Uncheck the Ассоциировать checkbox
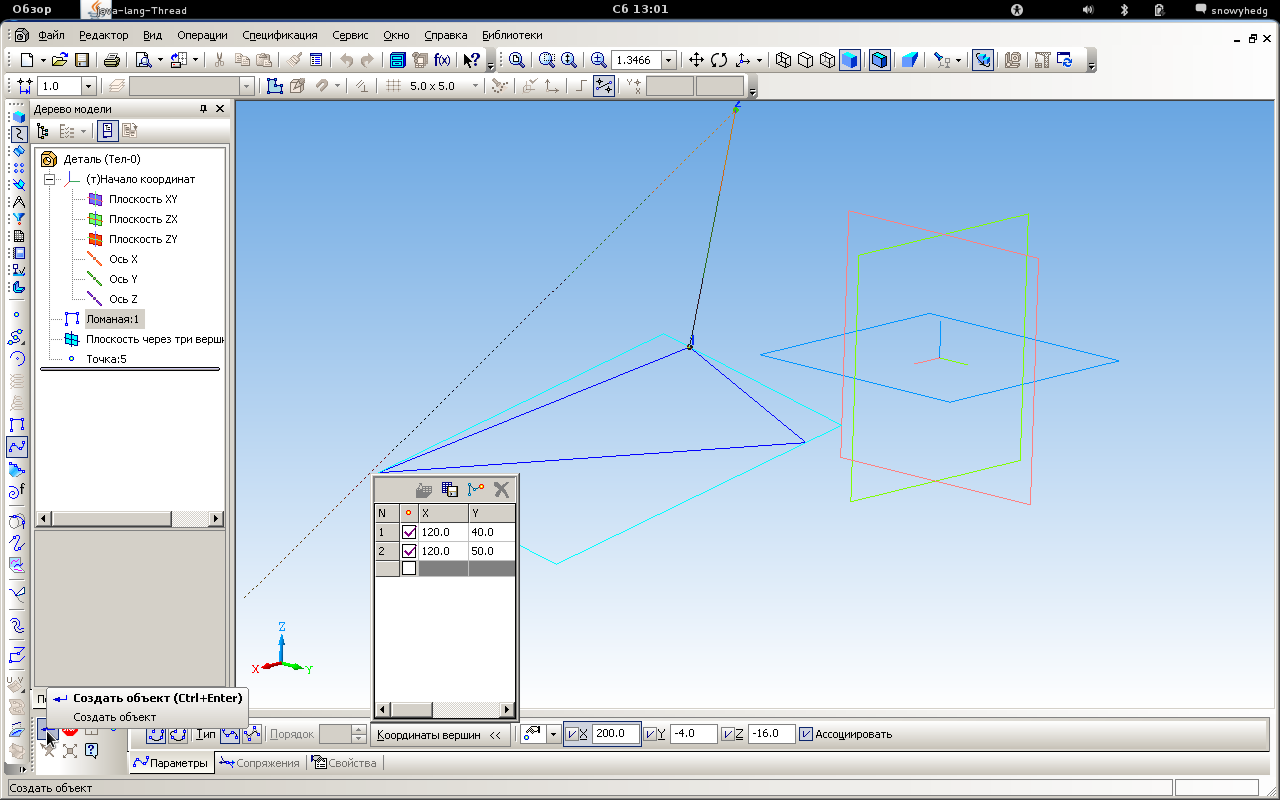 [x=806, y=734]
